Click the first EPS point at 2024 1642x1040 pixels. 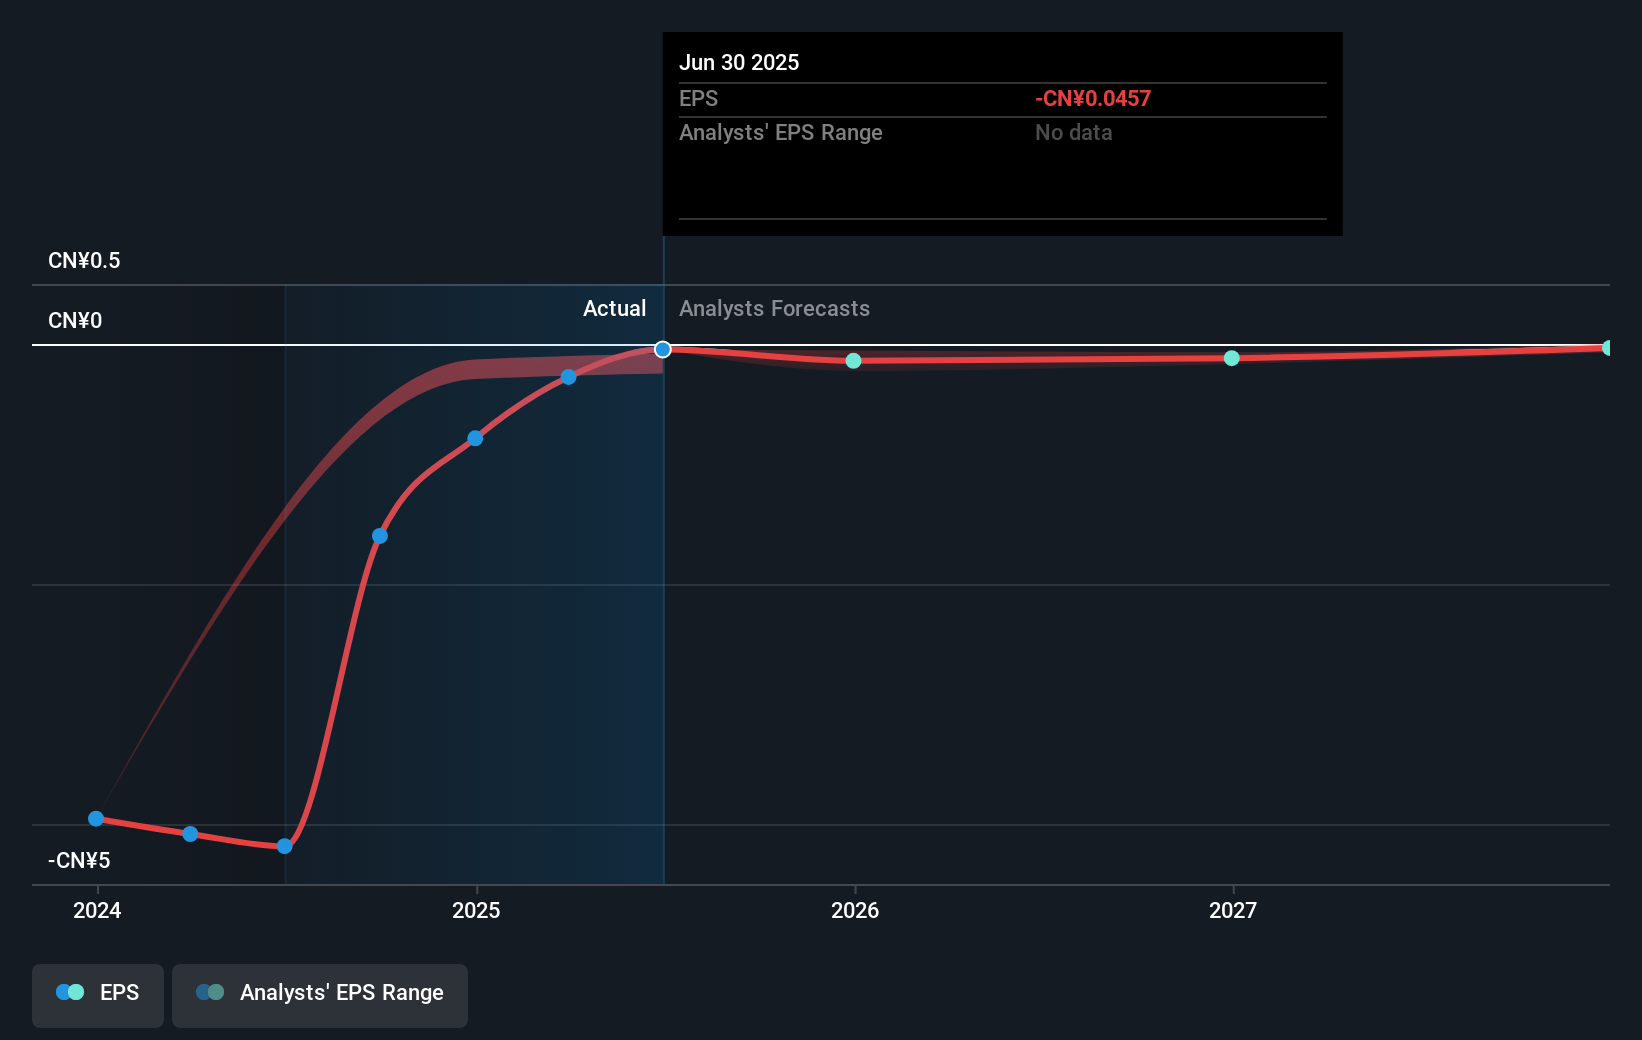96,818
